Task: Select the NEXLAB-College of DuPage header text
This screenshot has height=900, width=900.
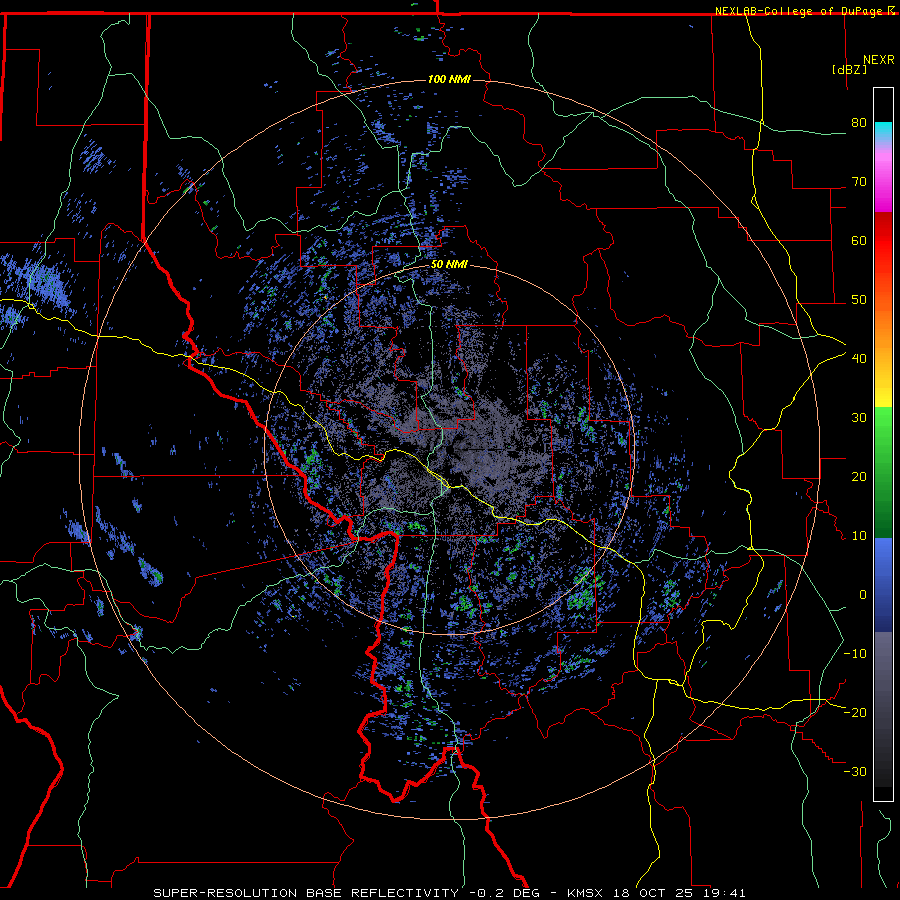Action: pyautogui.click(x=800, y=11)
